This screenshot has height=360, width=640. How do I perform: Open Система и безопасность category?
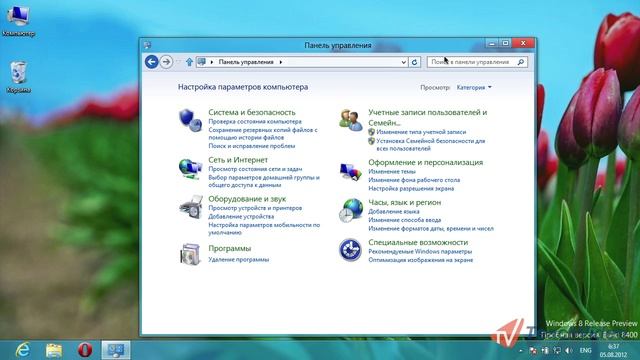click(252, 112)
